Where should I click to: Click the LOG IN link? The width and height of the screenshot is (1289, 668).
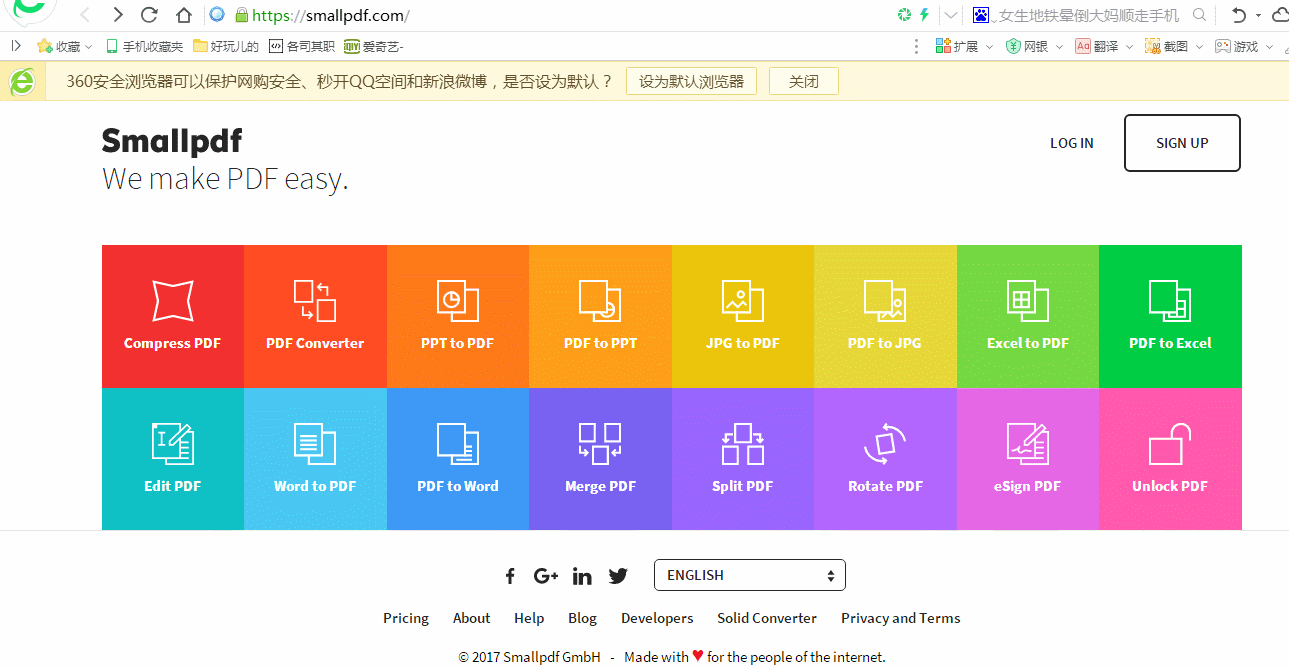click(x=1072, y=143)
